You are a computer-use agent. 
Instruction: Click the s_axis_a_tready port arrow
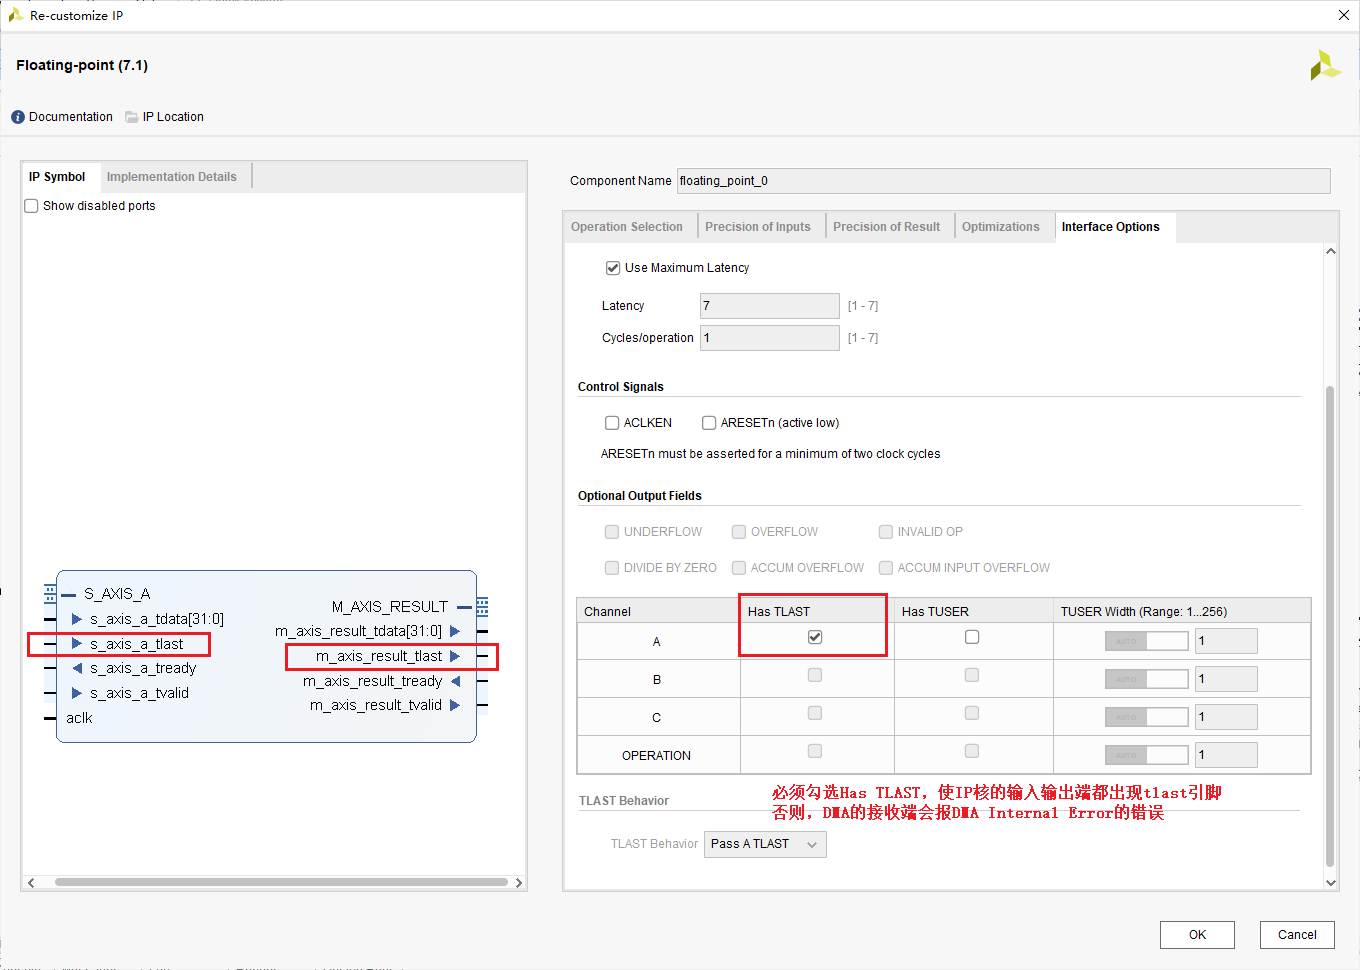[x=77, y=668]
